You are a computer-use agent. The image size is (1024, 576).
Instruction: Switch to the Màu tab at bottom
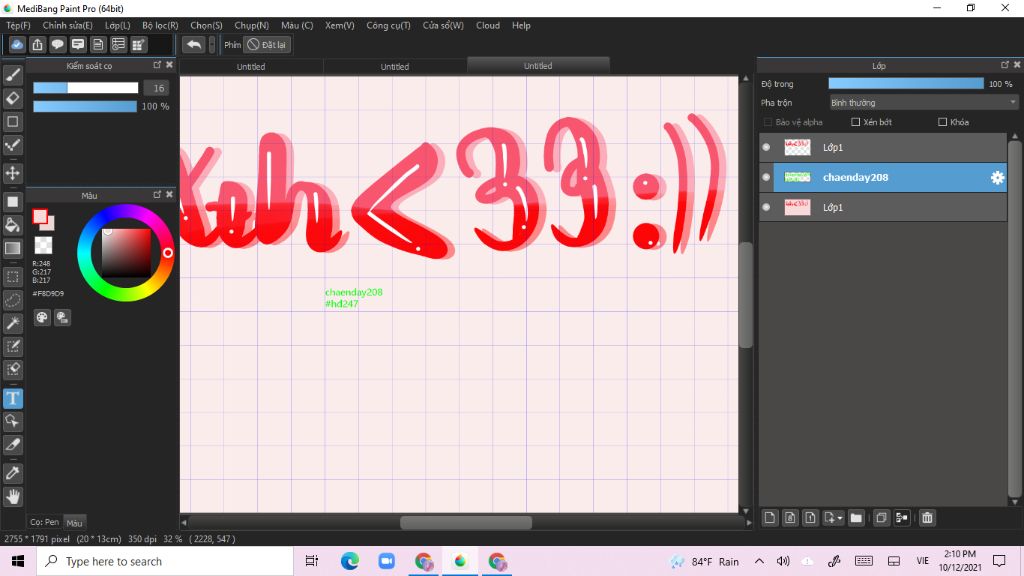click(74, 522)
